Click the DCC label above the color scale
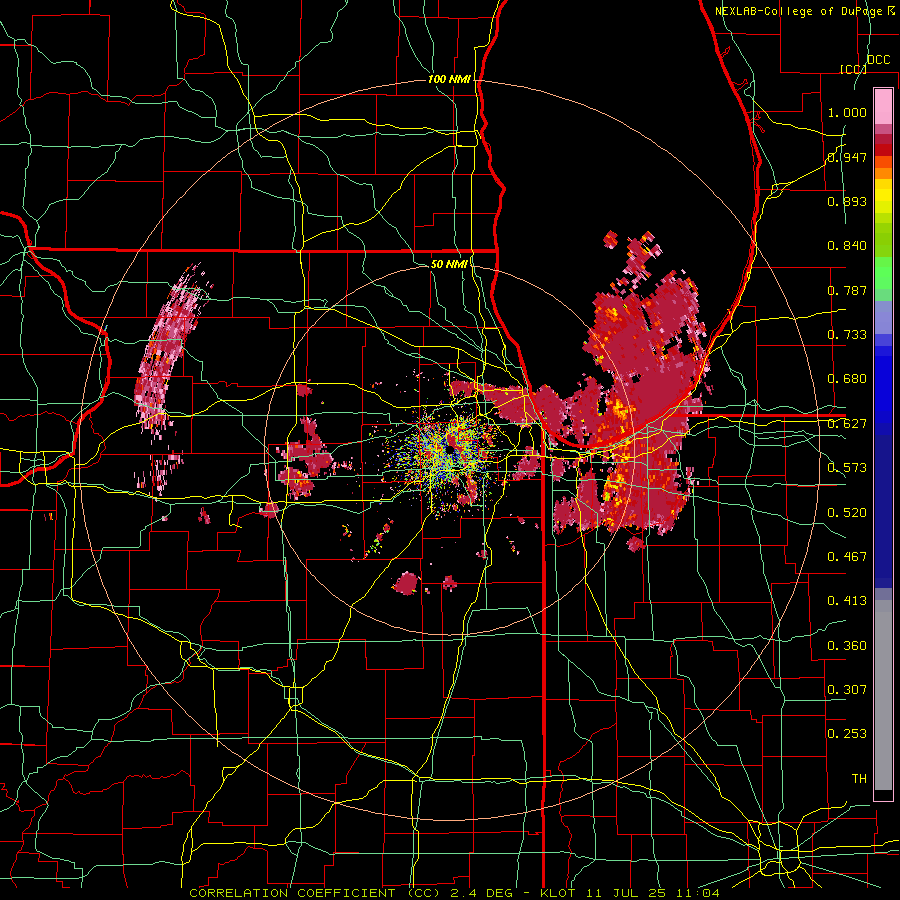Viewport: 900px width, 900px height. [x=878, y=60]
